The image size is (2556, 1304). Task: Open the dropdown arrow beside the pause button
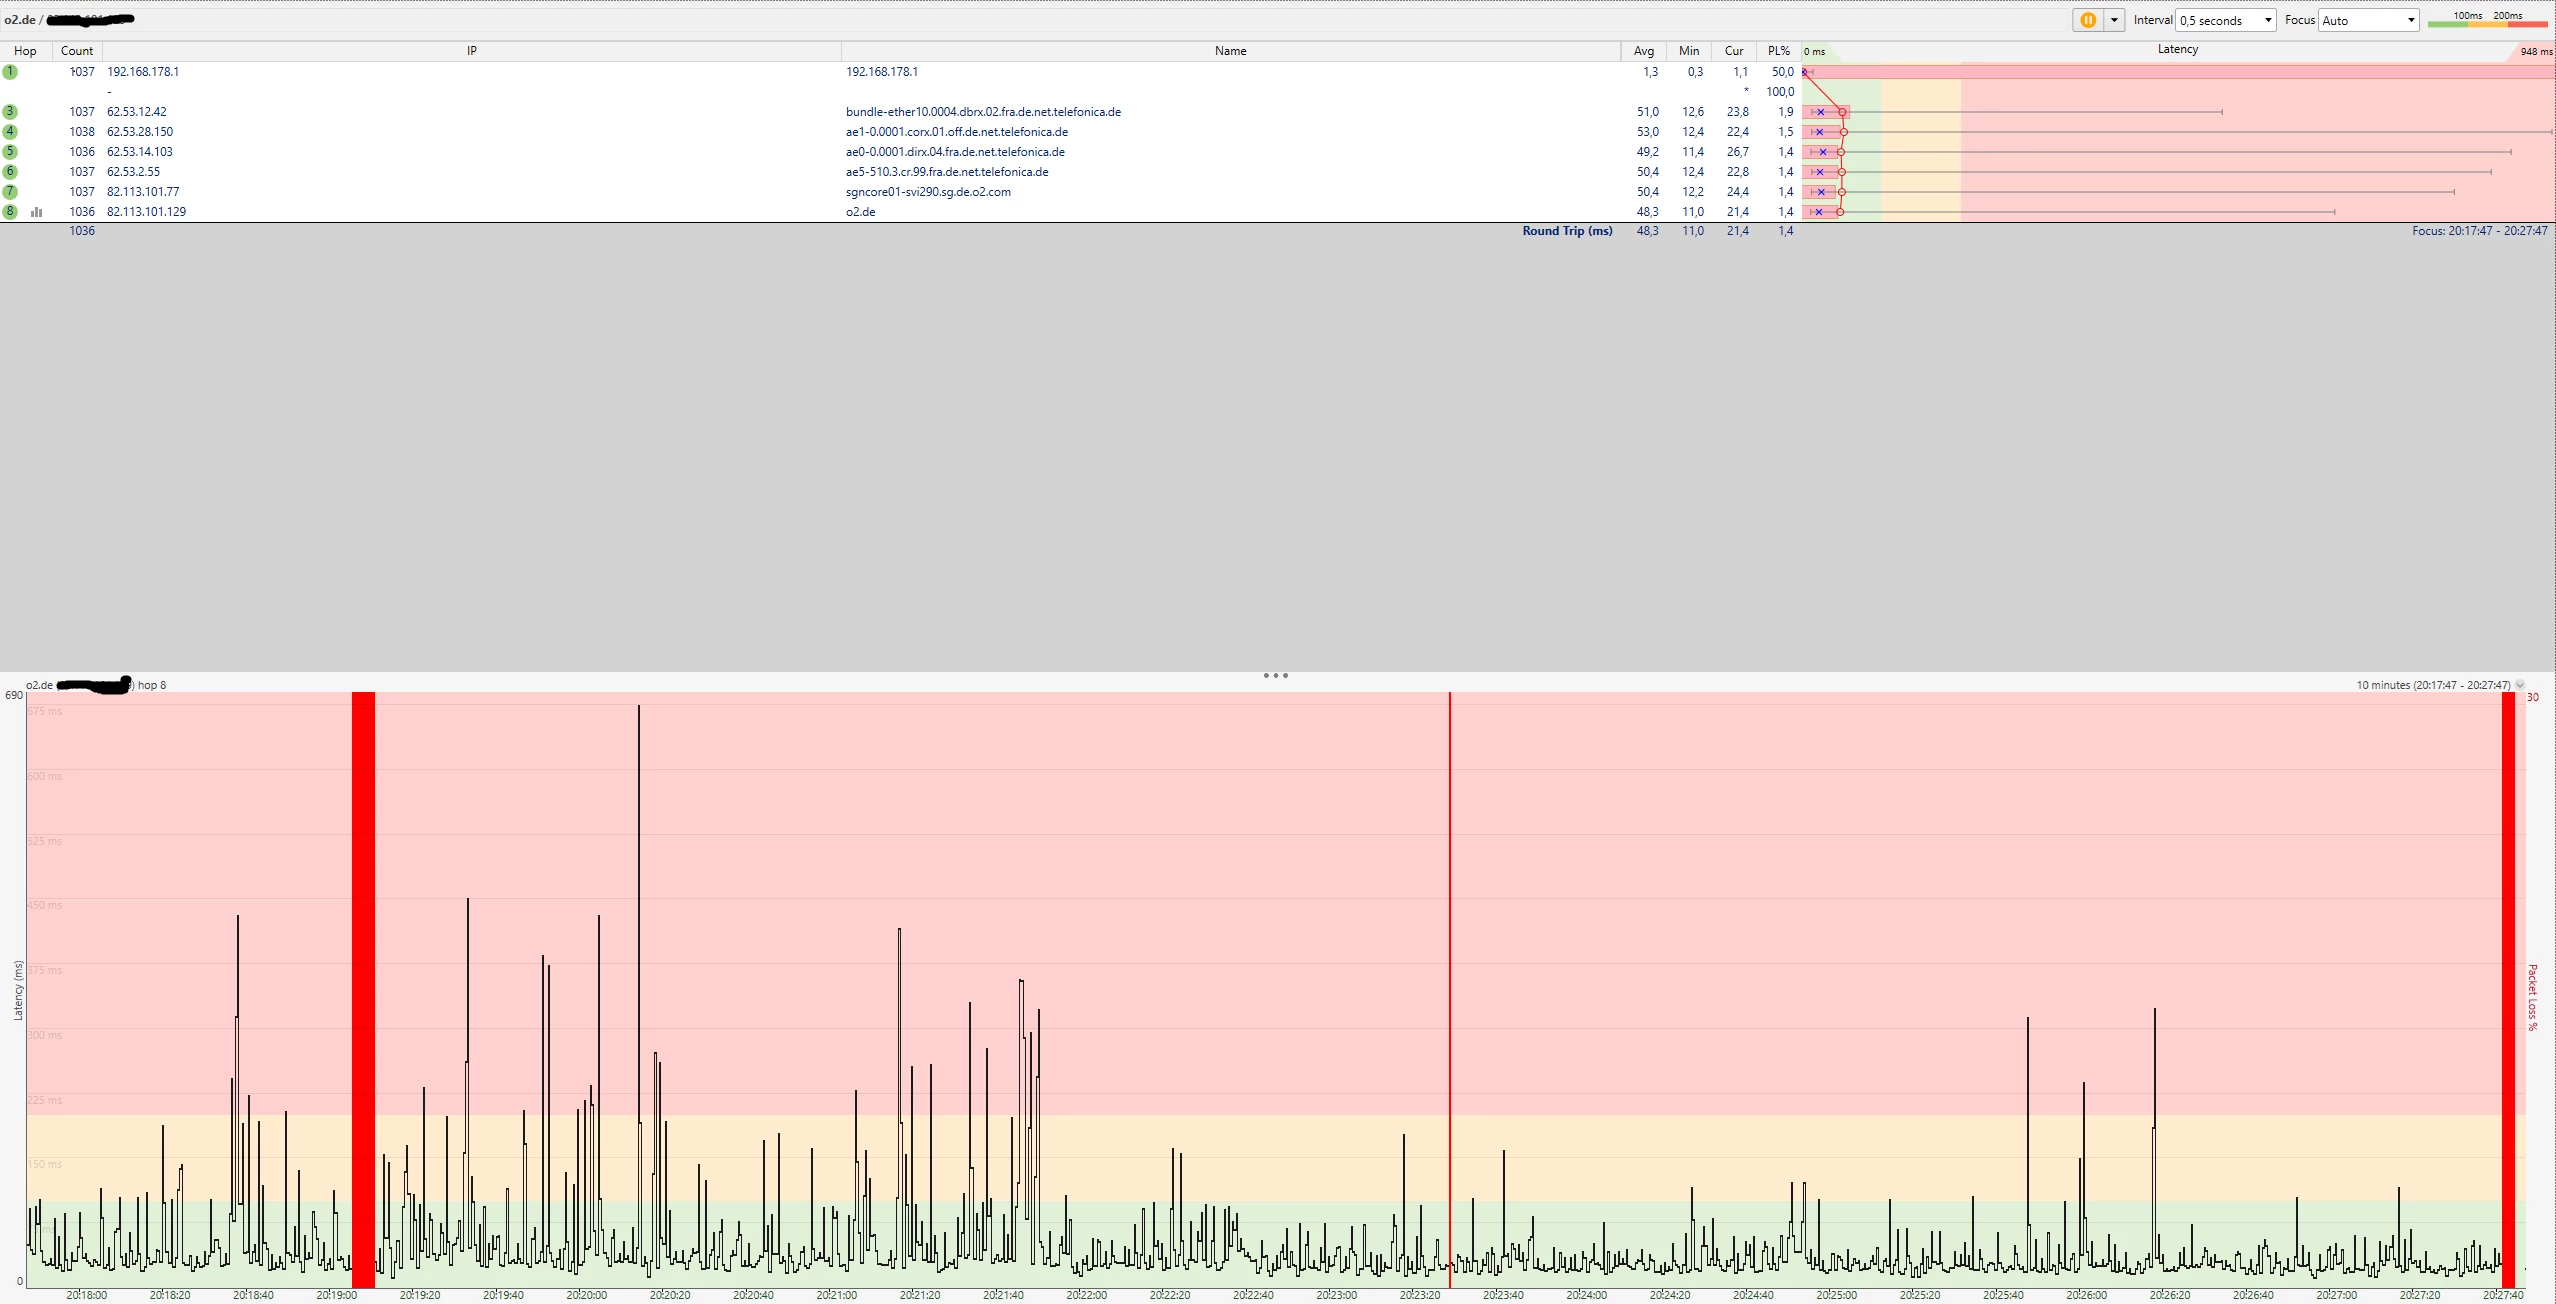pyautogui.click(x=2114, y=20)
